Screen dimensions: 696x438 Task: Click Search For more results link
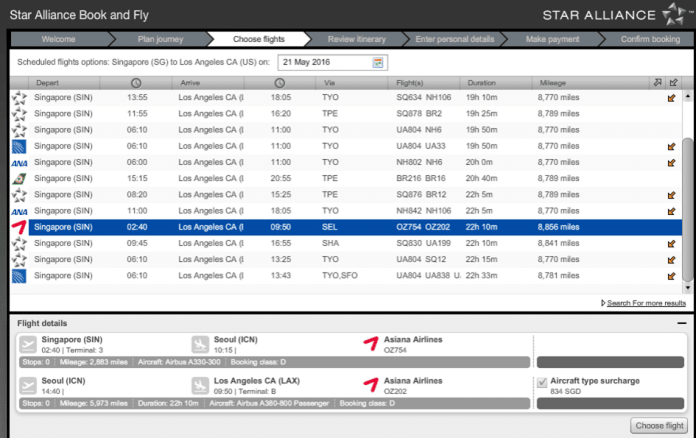click(646, 303)
